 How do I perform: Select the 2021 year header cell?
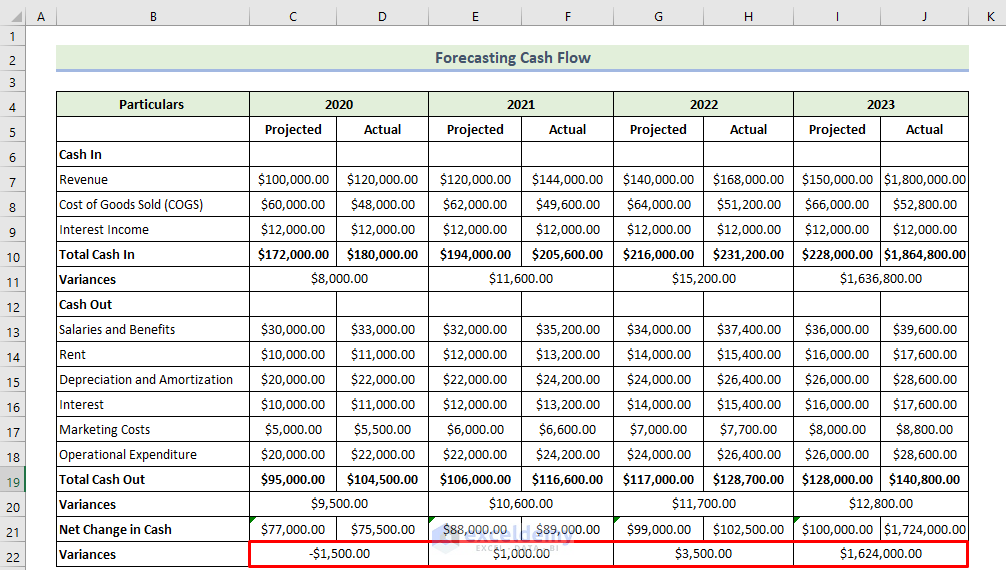click(520, 105)
